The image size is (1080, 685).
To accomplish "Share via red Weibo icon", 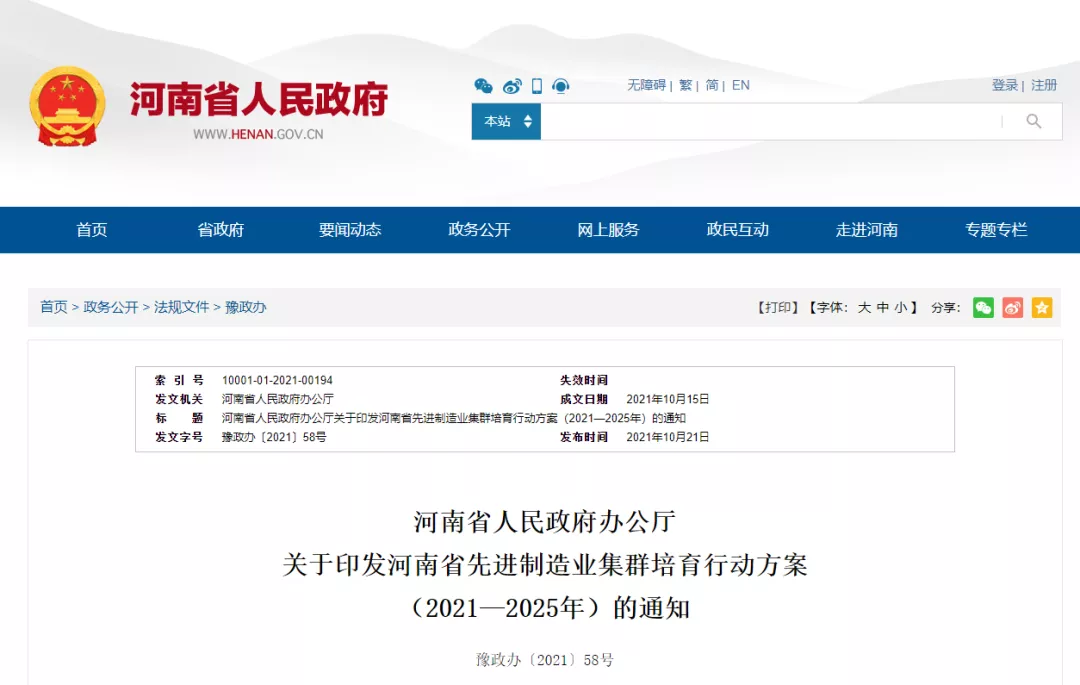I will [x=1012, y=307].
